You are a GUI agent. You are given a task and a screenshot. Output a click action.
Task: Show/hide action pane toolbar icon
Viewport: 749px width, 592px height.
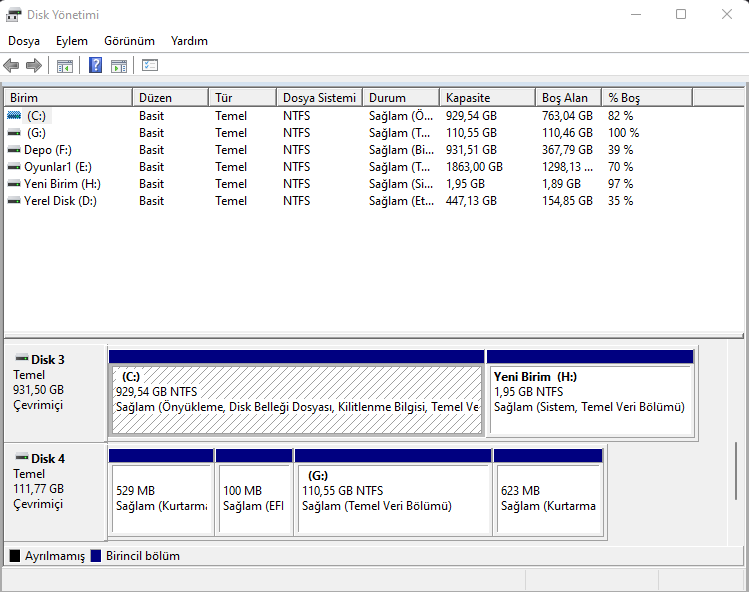[119, 65]
